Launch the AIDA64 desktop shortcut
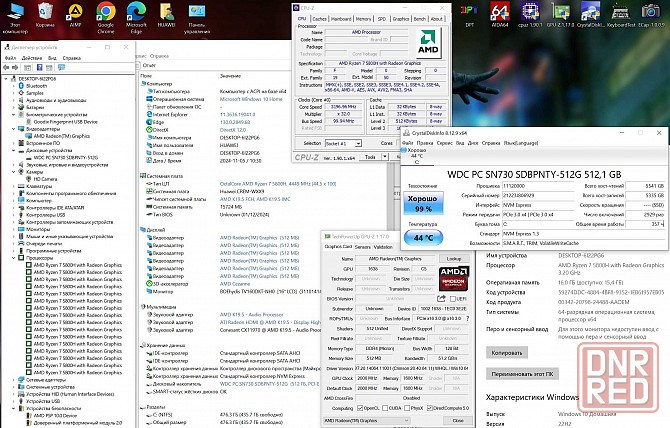 [500, 15]
